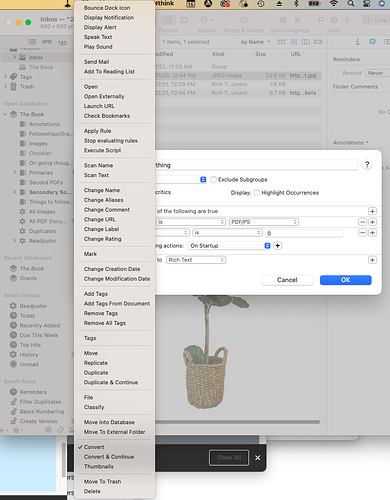Click the Show All button
The image size is (390, 500).
point(229,458)
